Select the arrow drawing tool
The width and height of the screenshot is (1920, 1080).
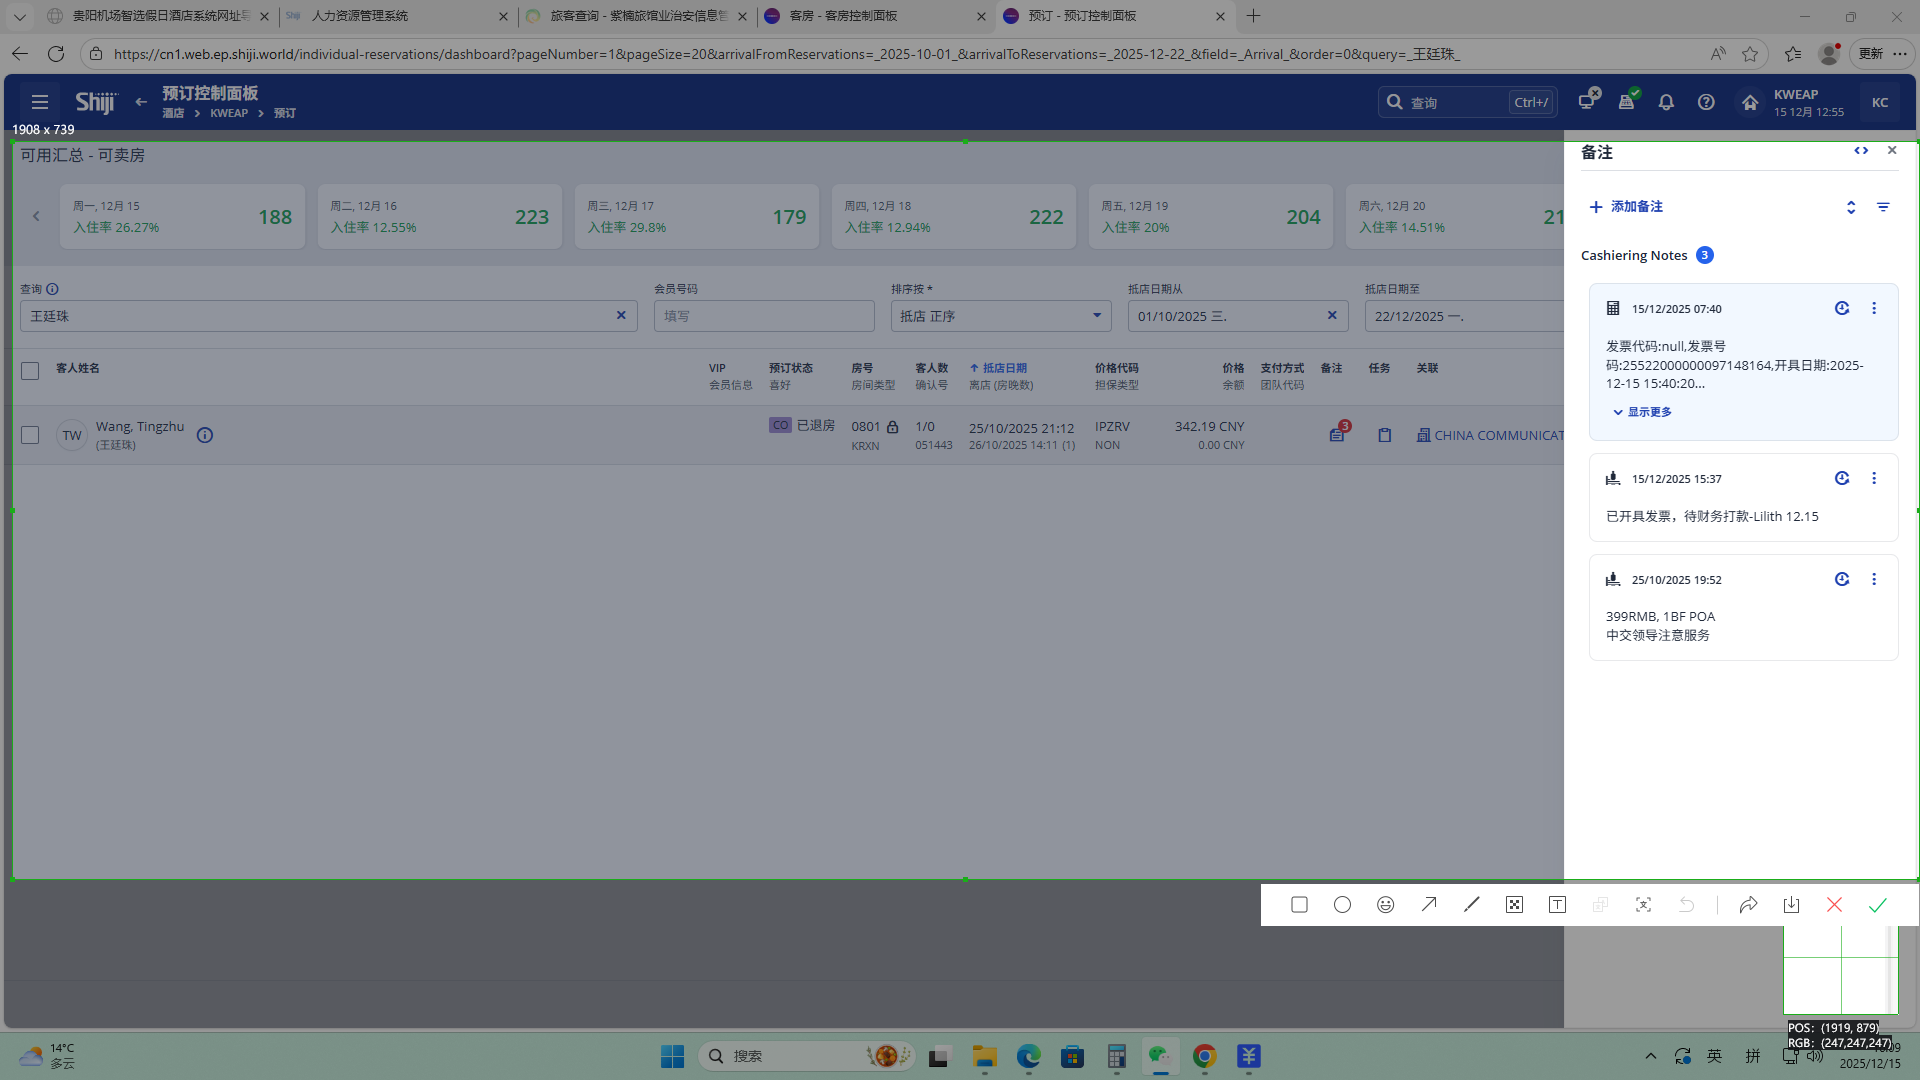1429,905
